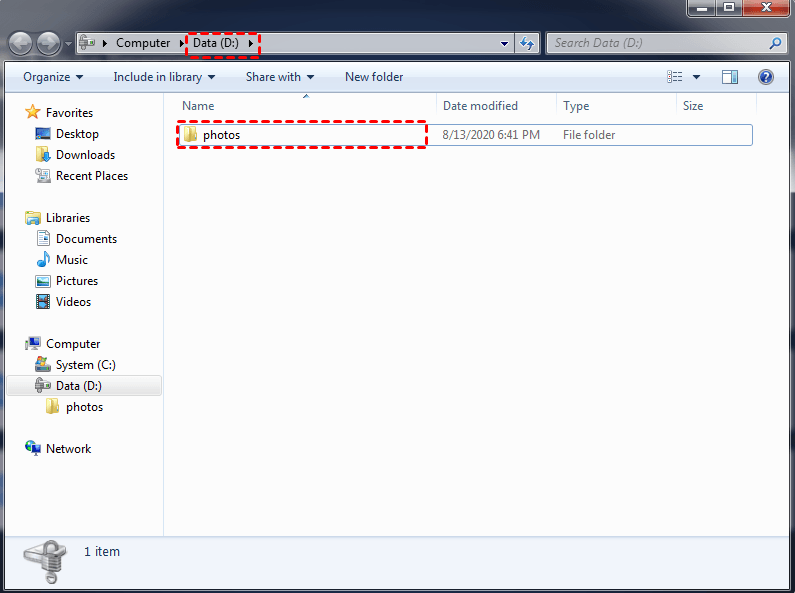Select Computer in navigation pane

[73, 344]
